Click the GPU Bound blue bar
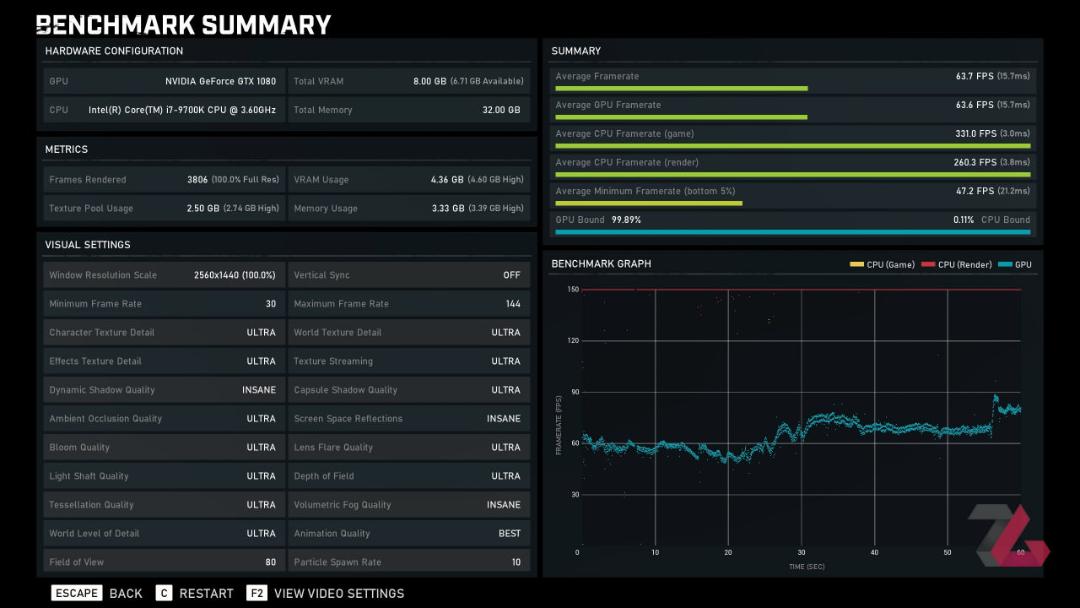The height and width of the screenshot is (608, 1080). click(793, 232)
